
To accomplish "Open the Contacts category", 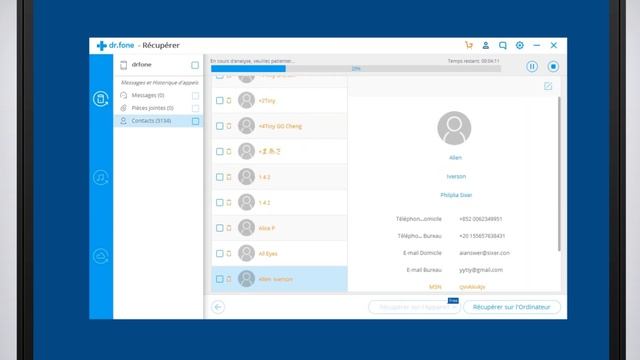I will click(158, 121).
